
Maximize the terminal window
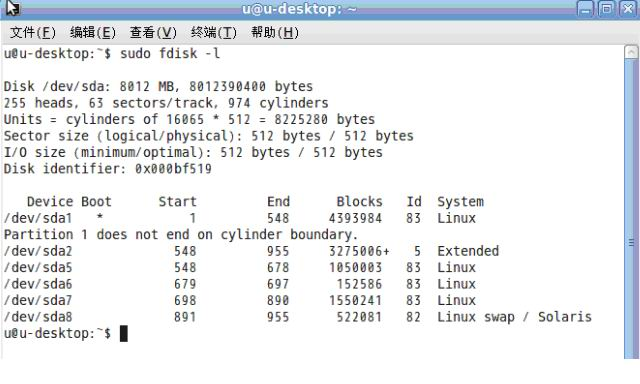[607, 8]
